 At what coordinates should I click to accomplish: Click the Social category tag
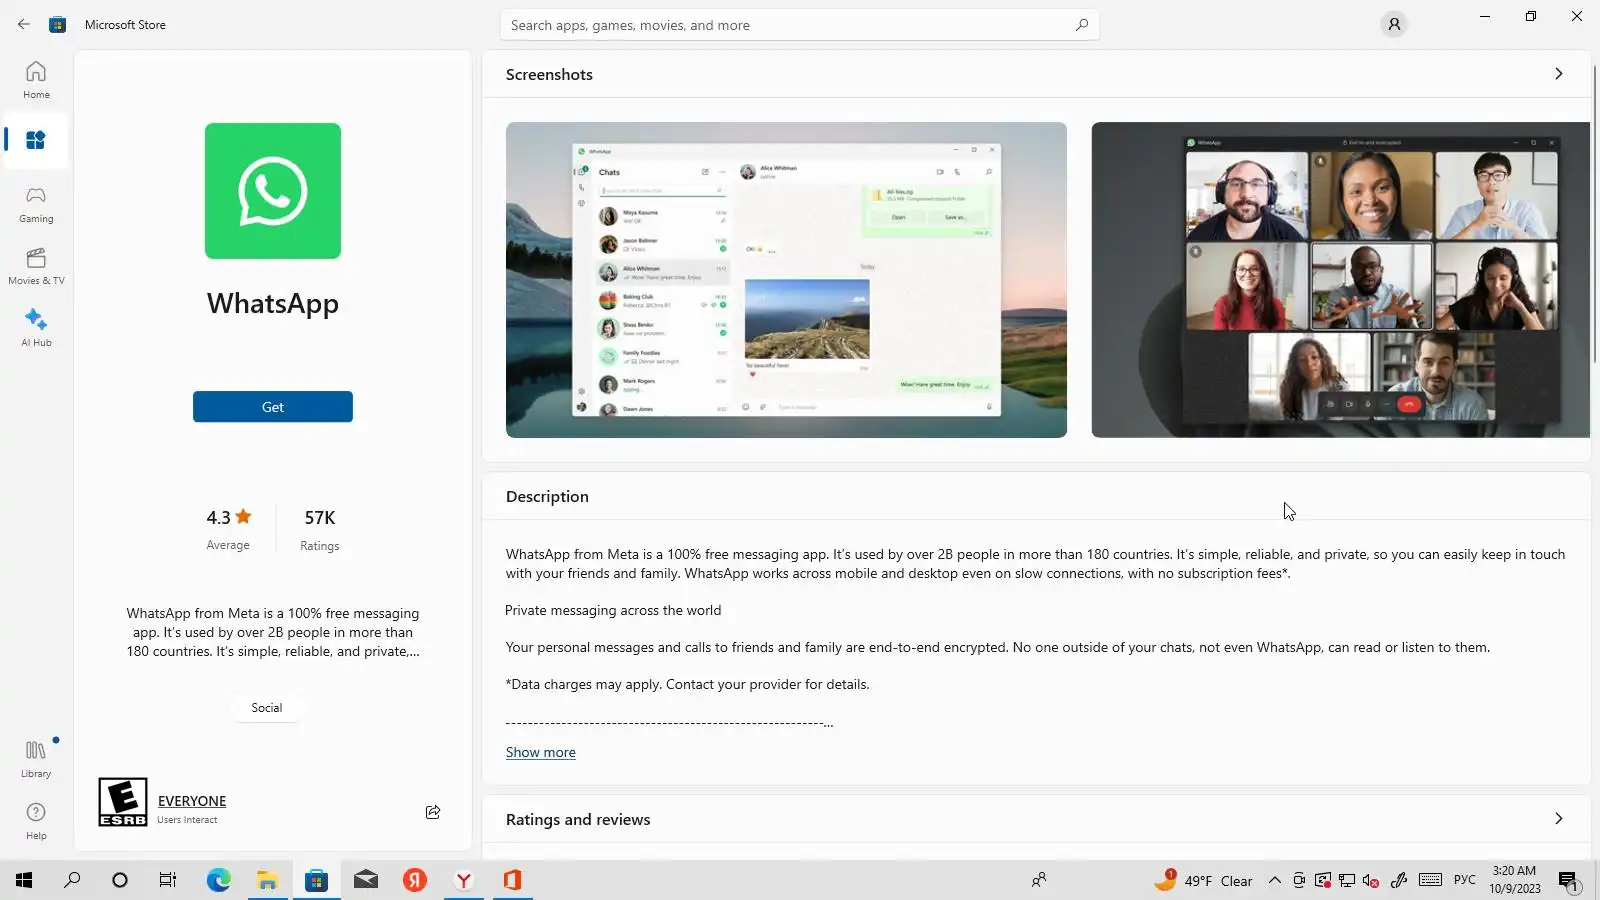coord(267,708)
